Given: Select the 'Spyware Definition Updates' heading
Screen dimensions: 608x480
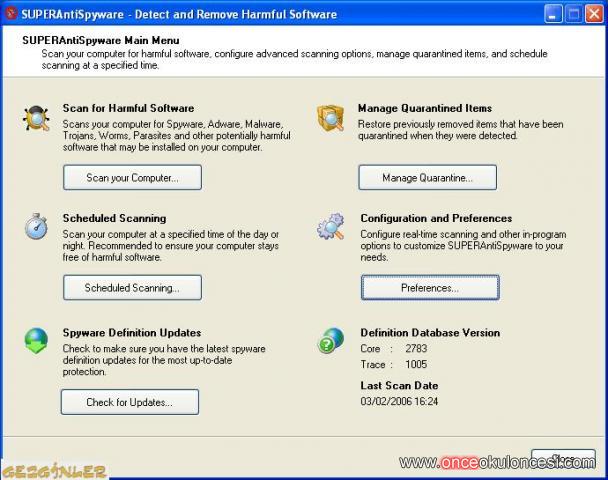Looking at the screenshot, I should pyautogui.click(x=132, y=333).
